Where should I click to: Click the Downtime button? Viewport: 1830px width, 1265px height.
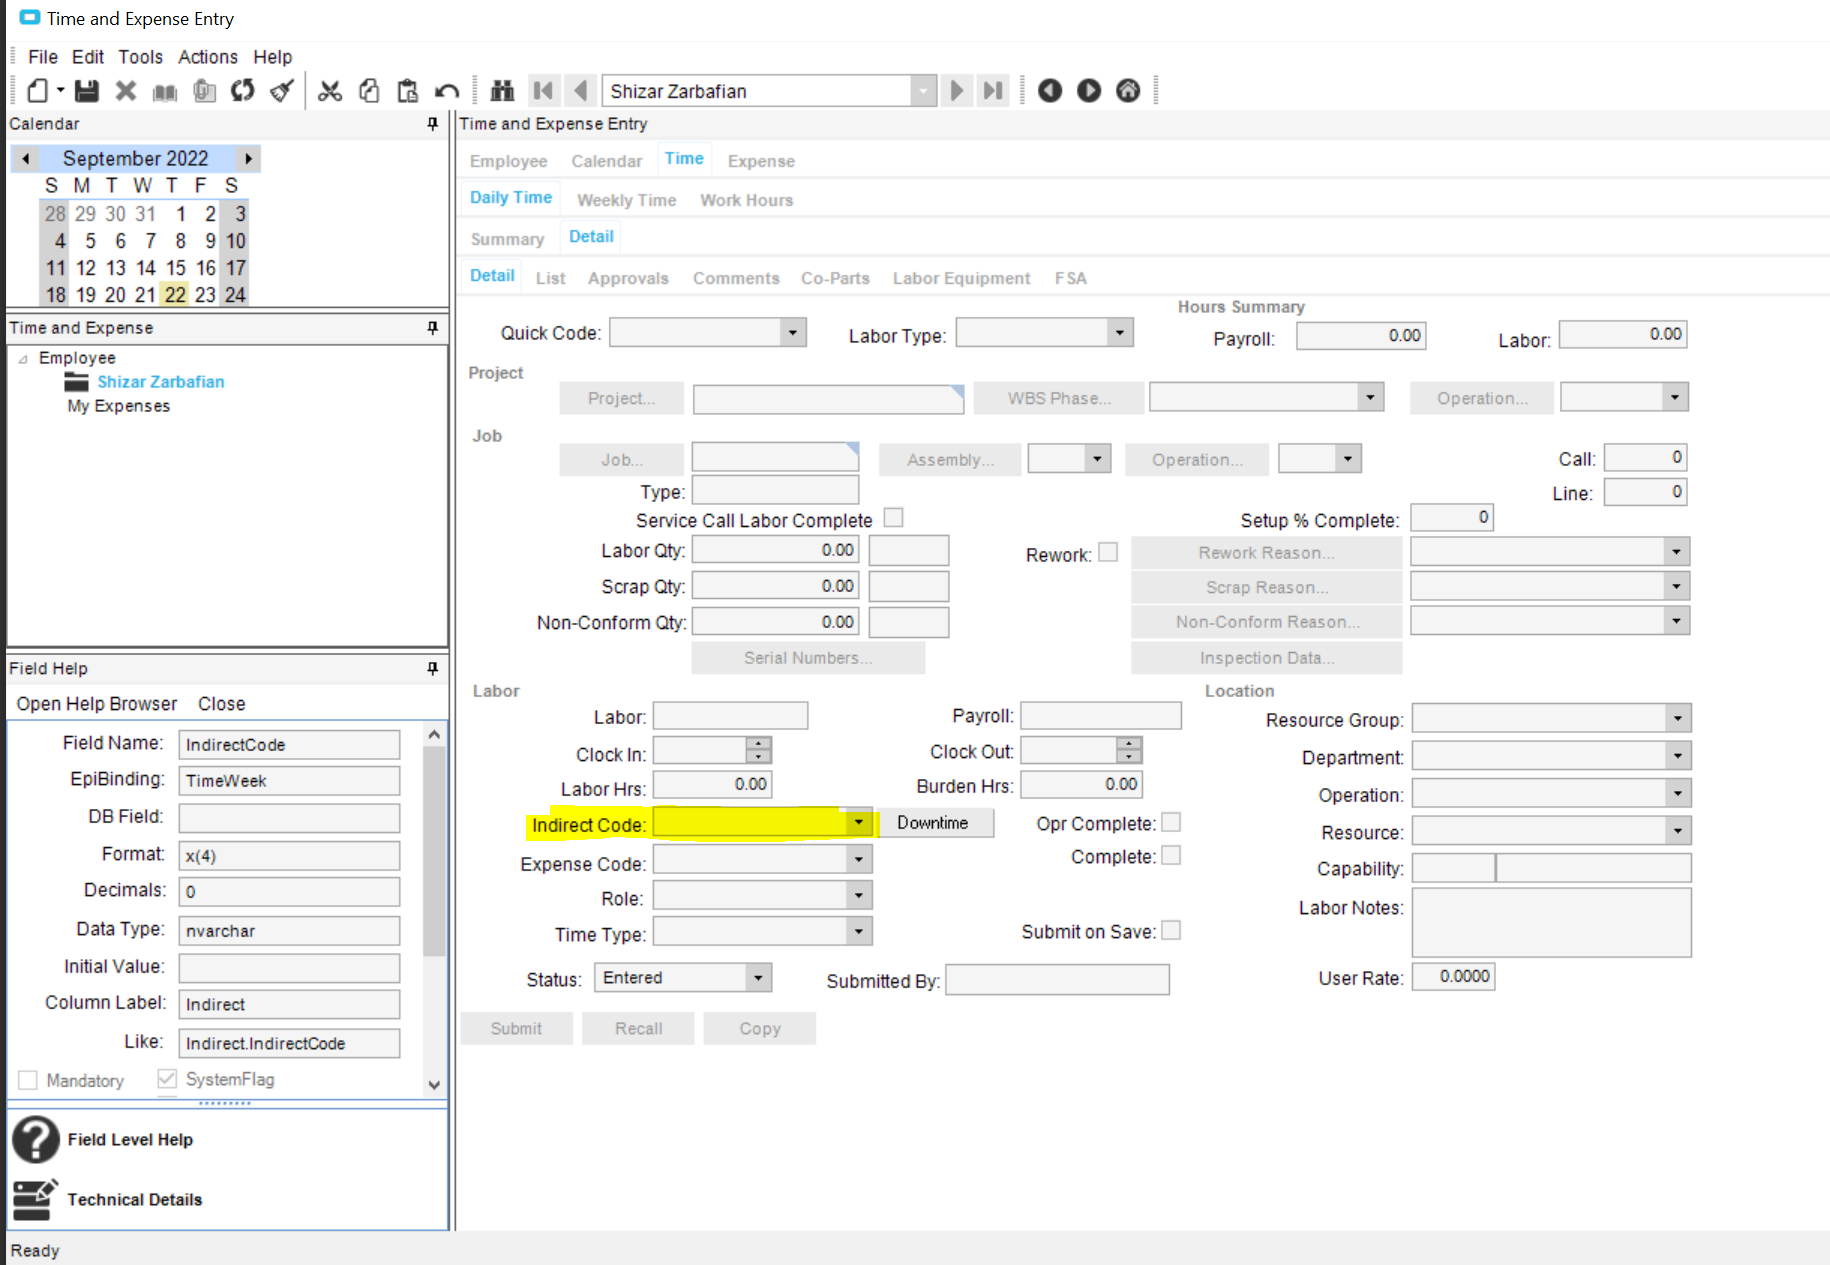pyautogui.click(x=932, y=823)
